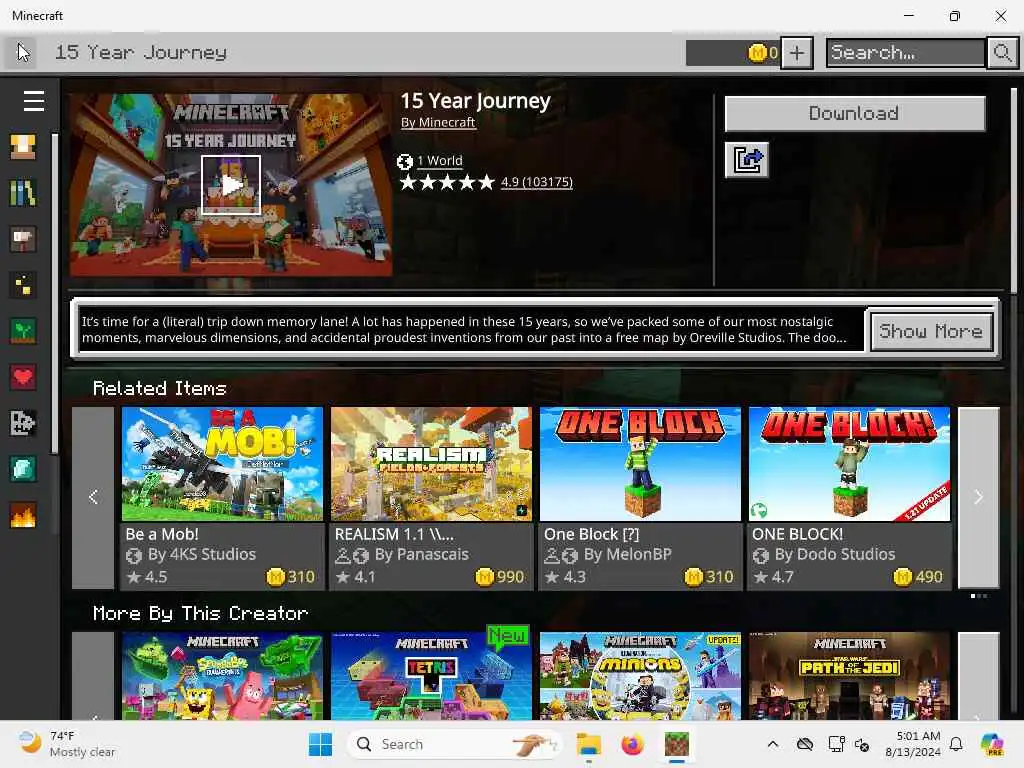Open the hamburger menu in the sidebar
The image size is (1024, 768).
(x=33, y=101)
